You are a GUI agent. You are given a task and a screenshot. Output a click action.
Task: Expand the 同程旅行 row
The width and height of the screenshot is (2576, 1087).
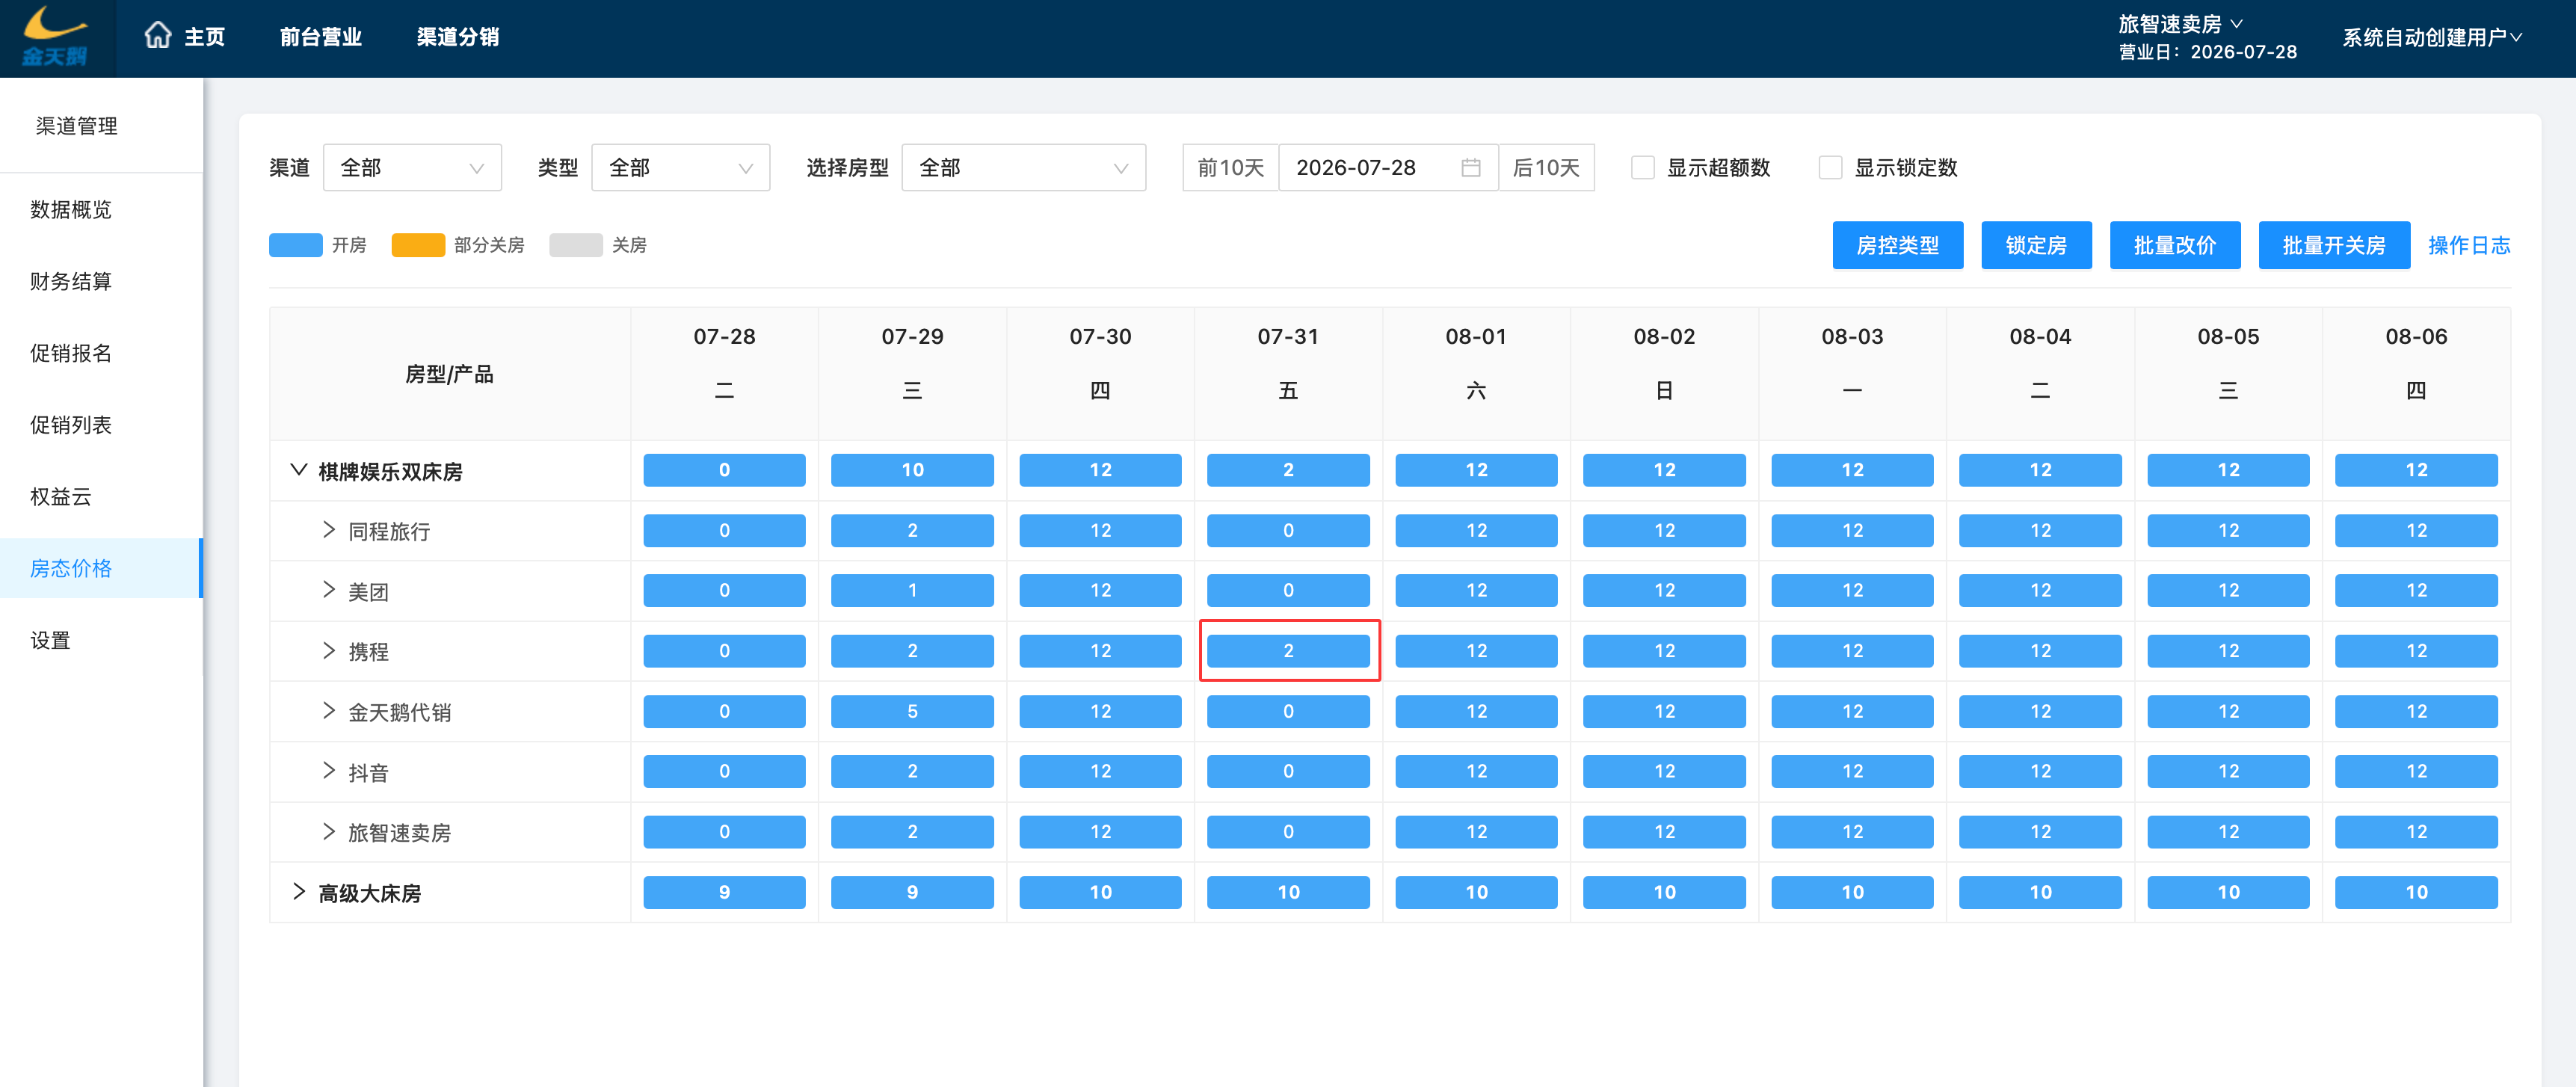(x=328, y=530)
